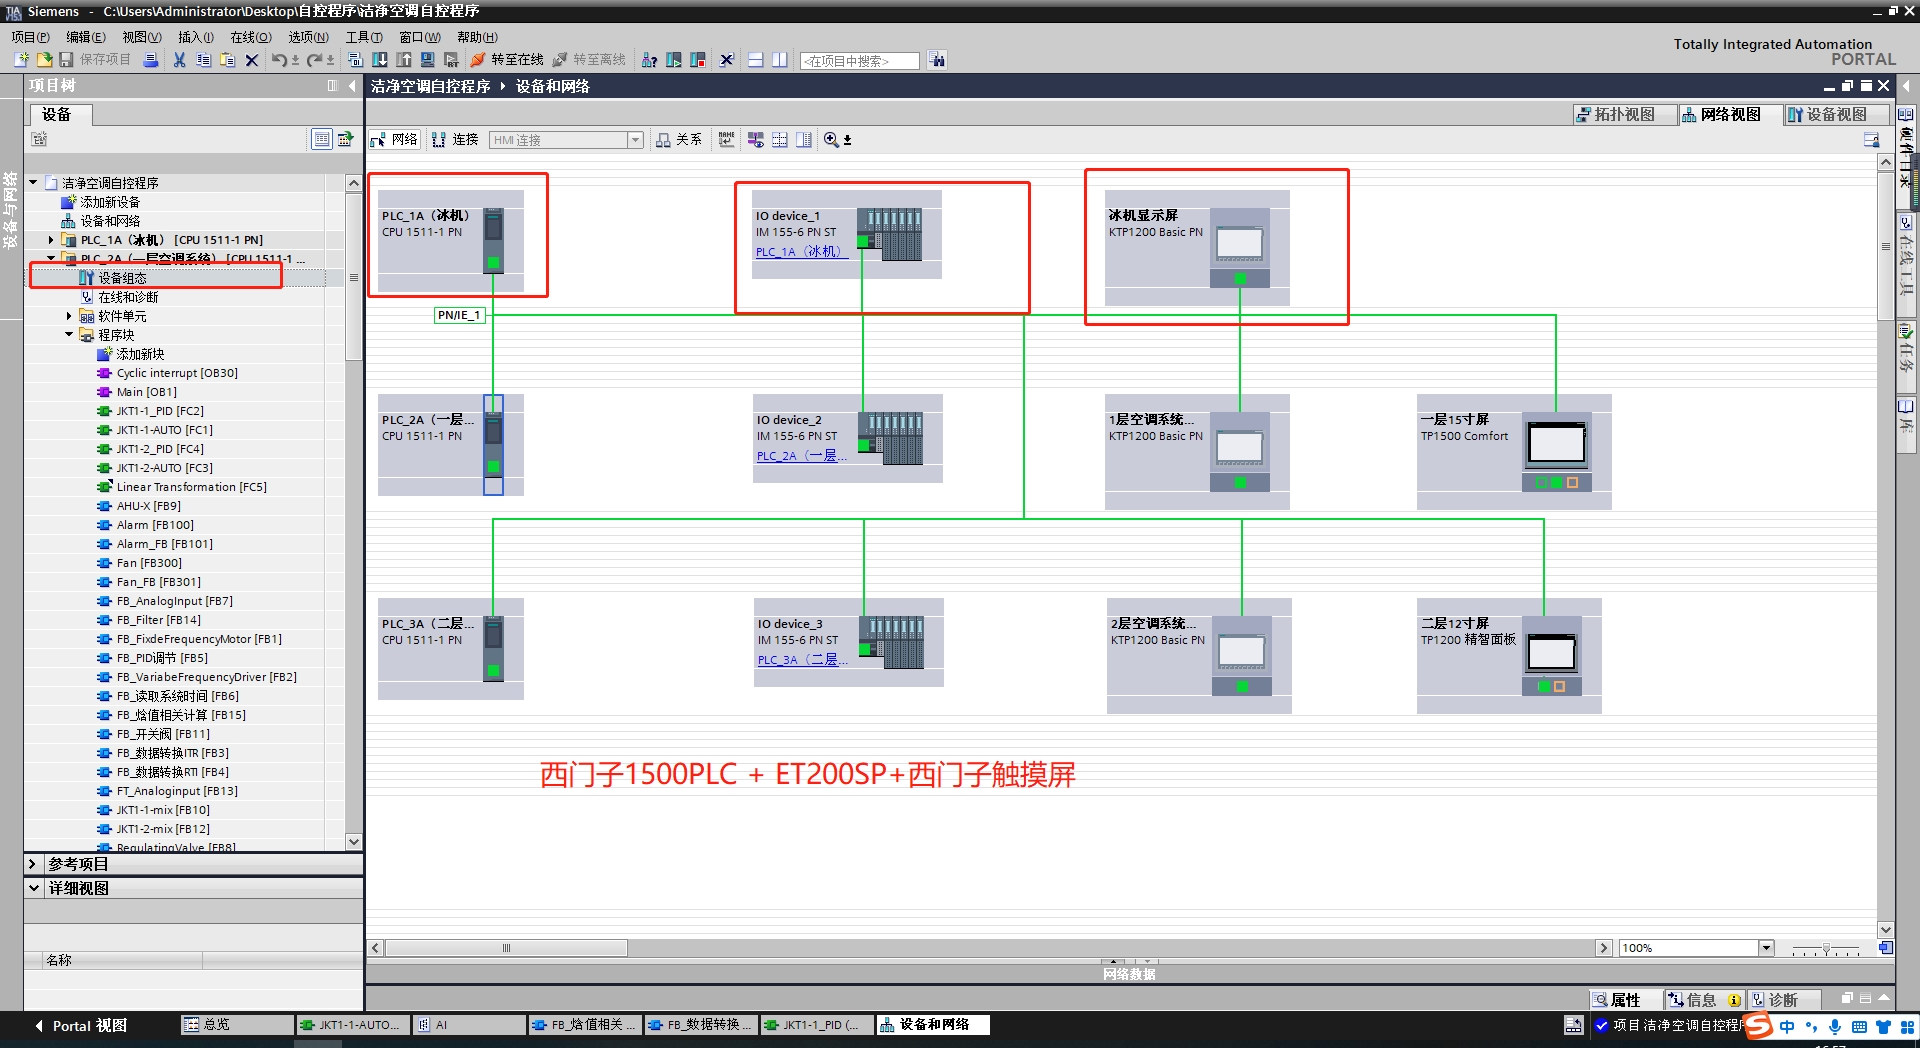1920x1048 pixels.
Task: Click the Undo arrow icon
Action: (279, 60)
